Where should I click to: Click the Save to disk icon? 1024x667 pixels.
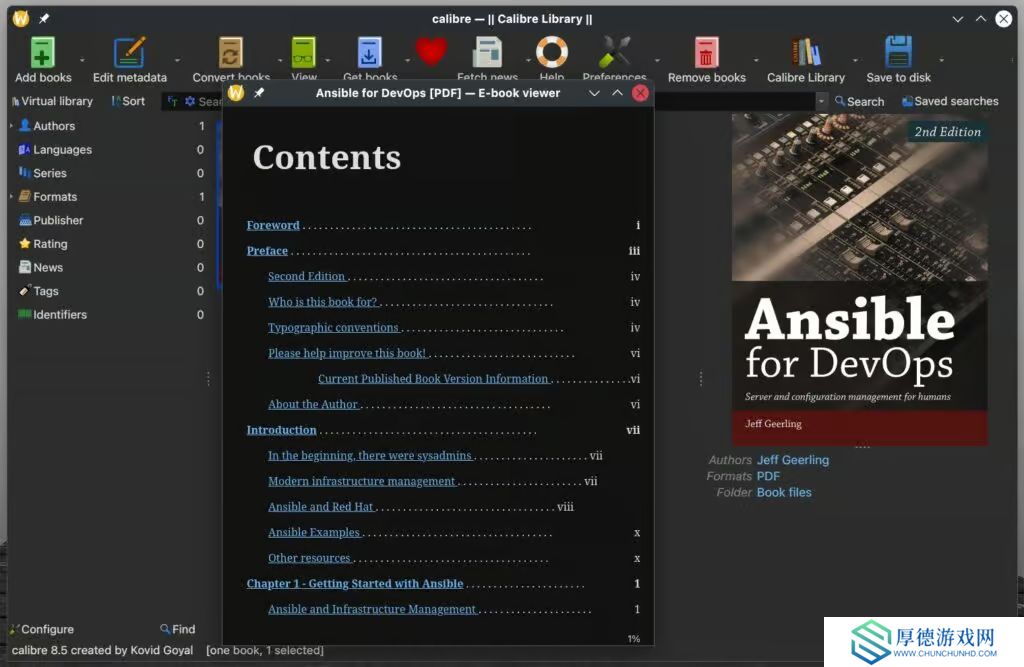click(x=899, y=52)
